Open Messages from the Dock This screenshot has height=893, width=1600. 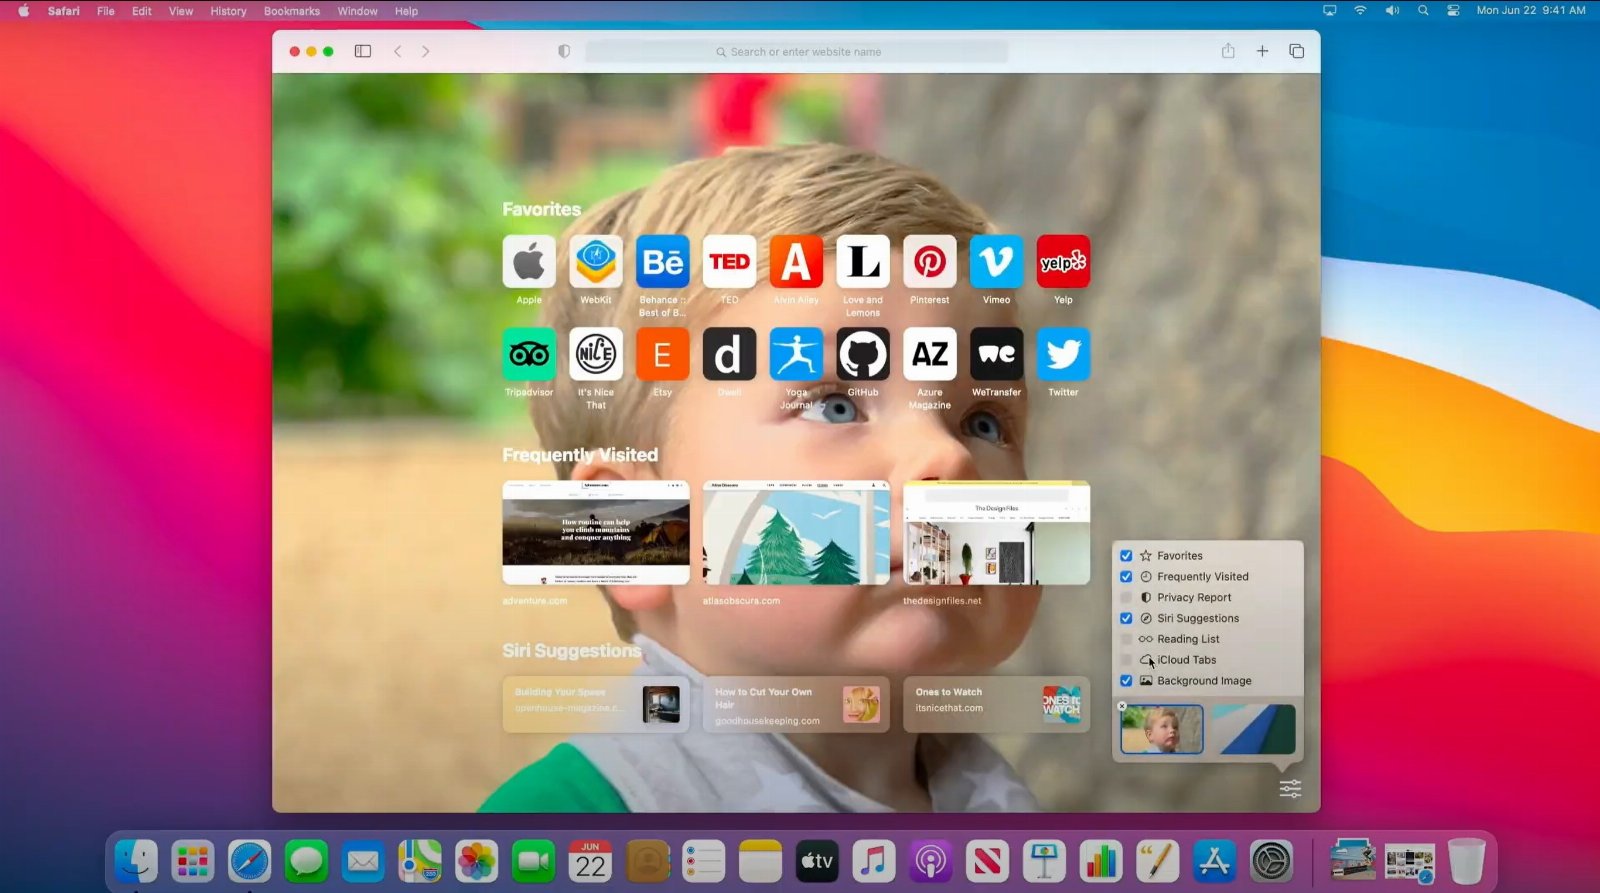(306, 861)
